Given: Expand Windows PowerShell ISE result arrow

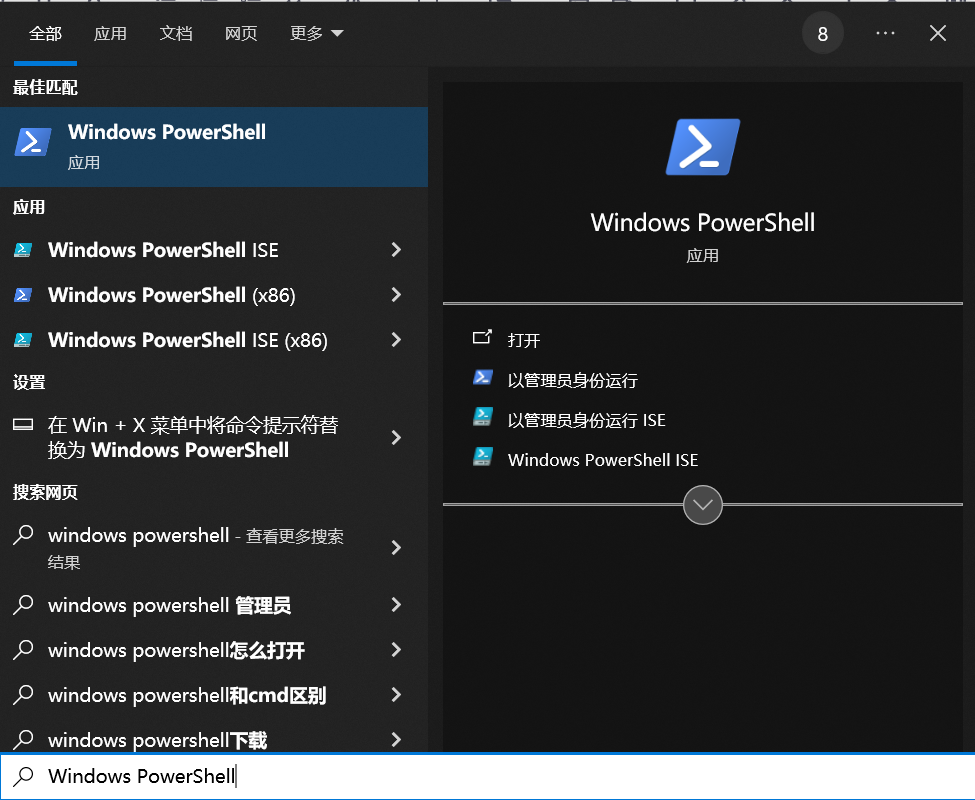Looking at the screenshot, I should point(396,250).
